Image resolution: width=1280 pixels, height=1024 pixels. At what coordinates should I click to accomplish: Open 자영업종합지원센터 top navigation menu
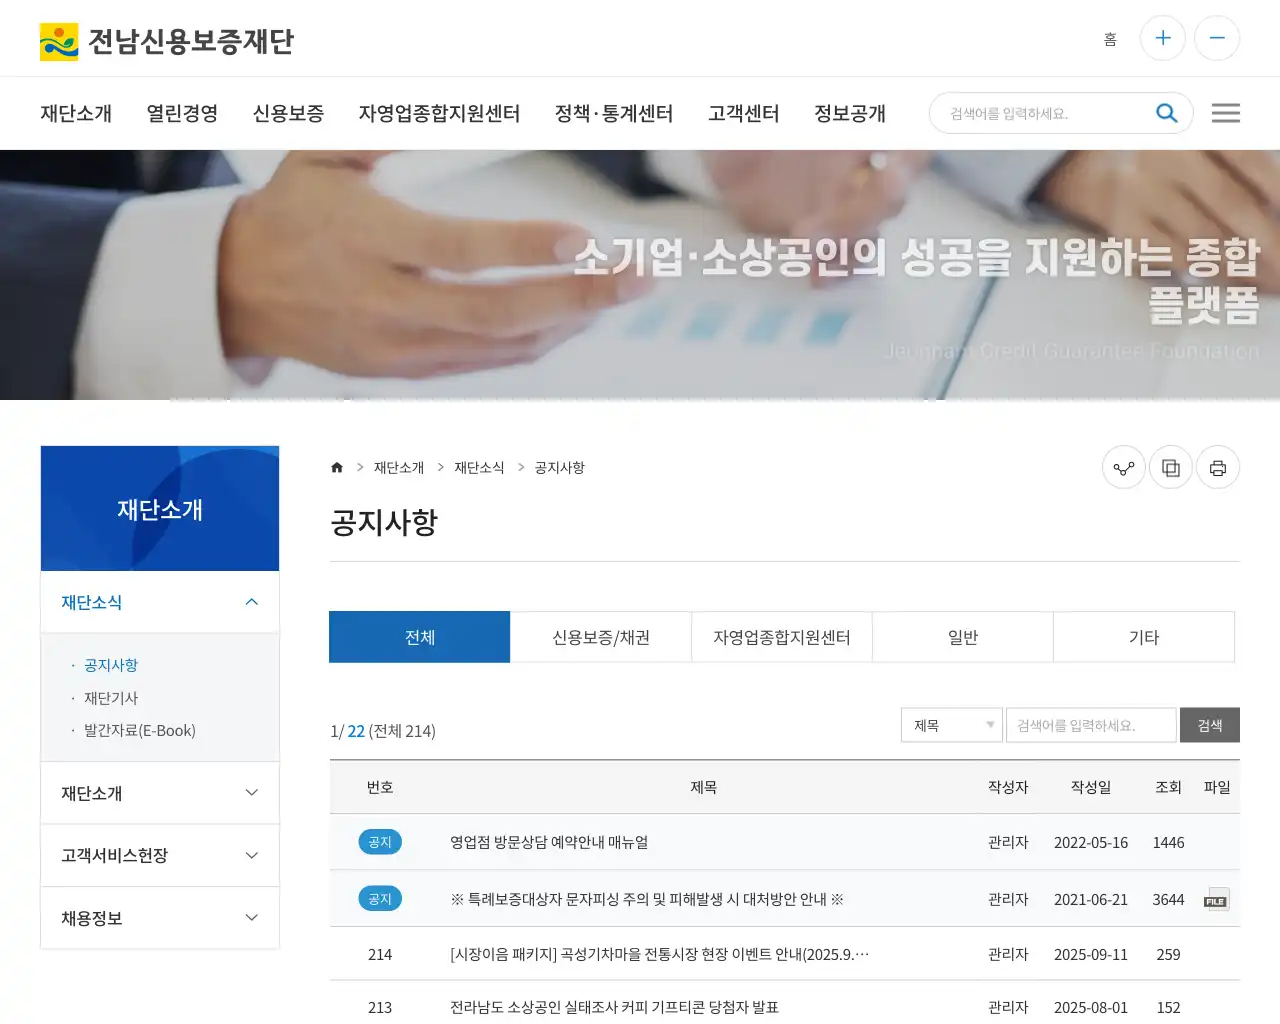coord(439,113)
